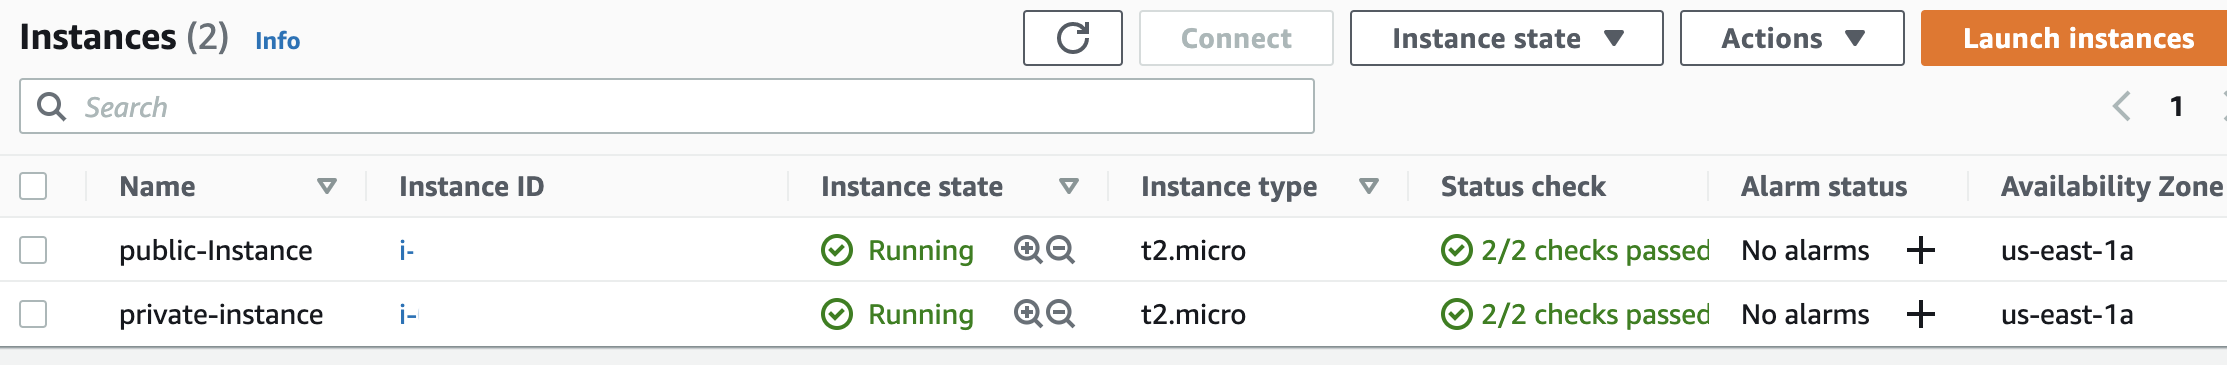Click zoom-out icon for private-instance state

[1060, 313]
